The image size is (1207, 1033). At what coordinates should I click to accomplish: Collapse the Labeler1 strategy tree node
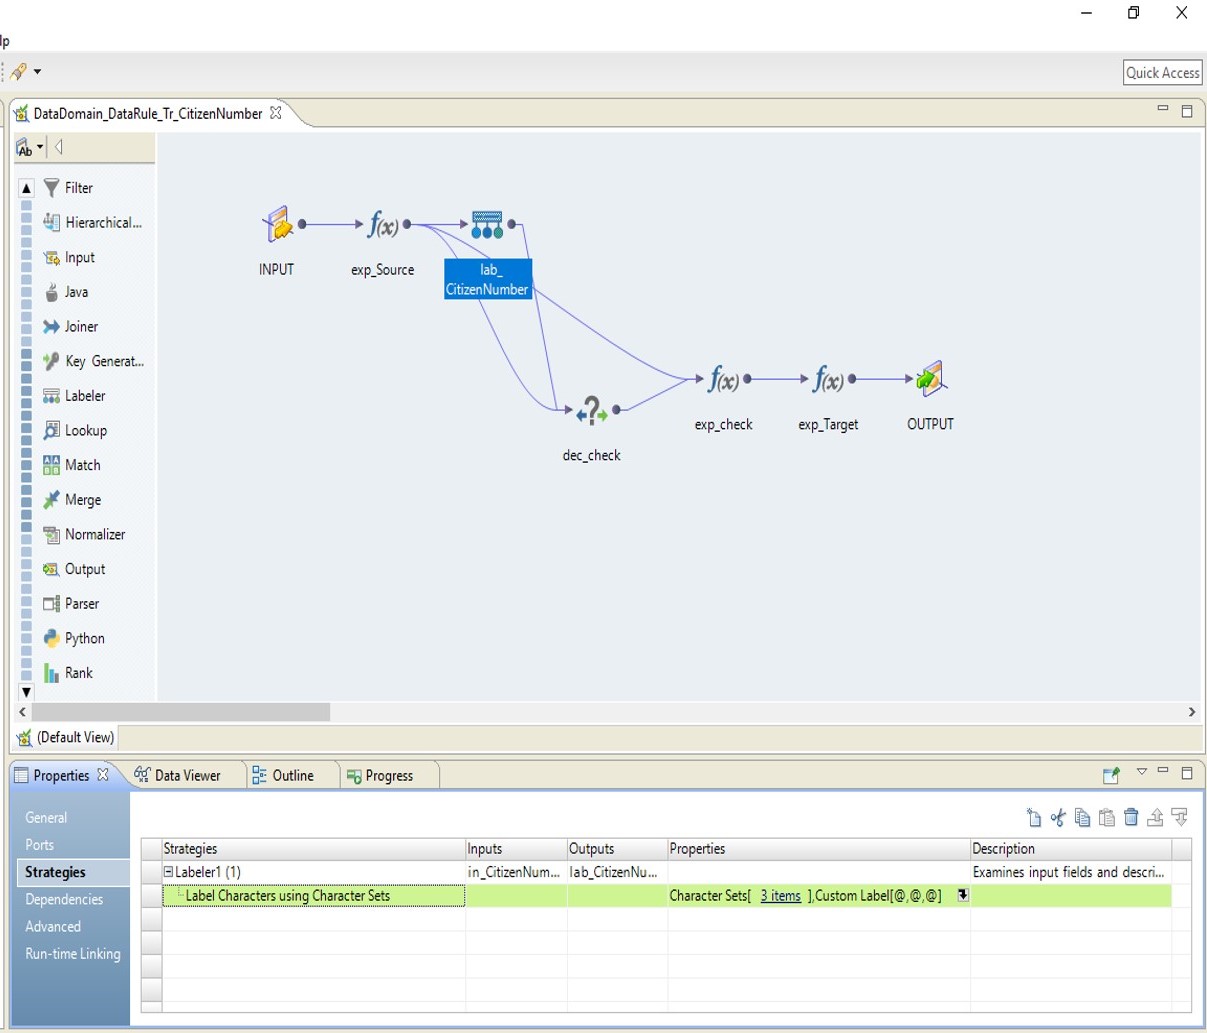(x=169, y=872)
